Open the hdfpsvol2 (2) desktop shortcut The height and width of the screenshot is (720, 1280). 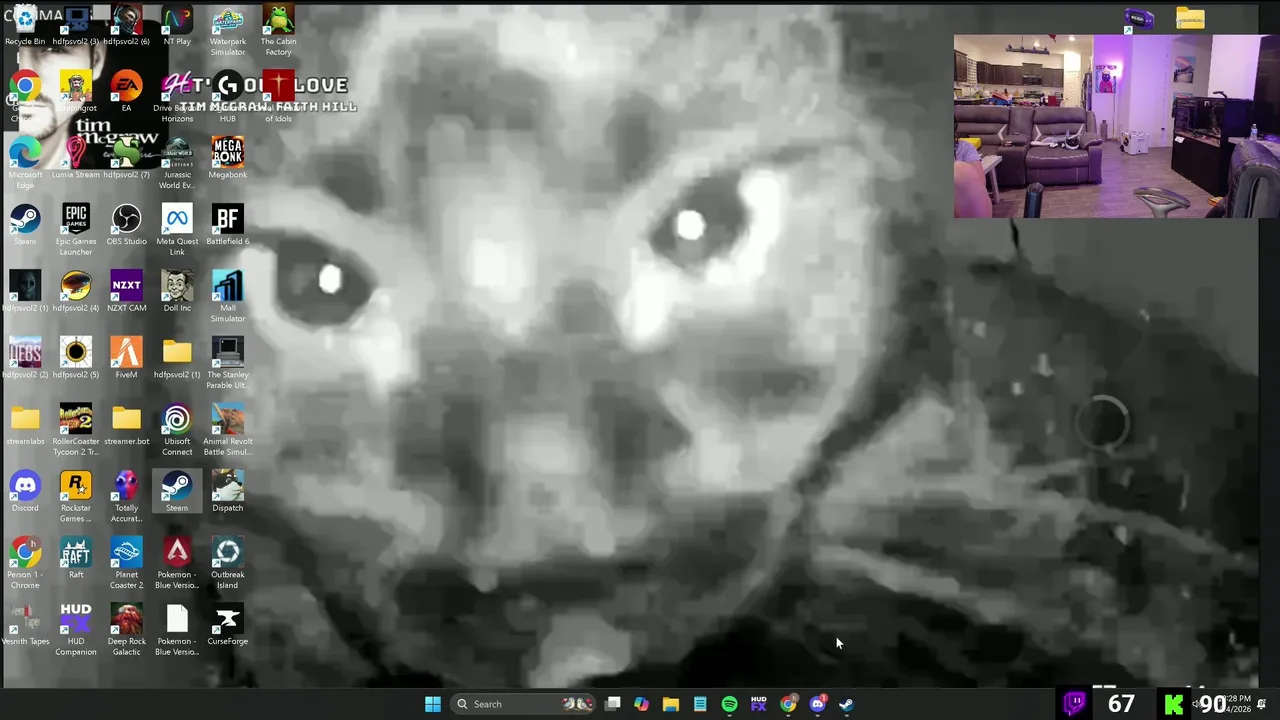tap(25, 359)
